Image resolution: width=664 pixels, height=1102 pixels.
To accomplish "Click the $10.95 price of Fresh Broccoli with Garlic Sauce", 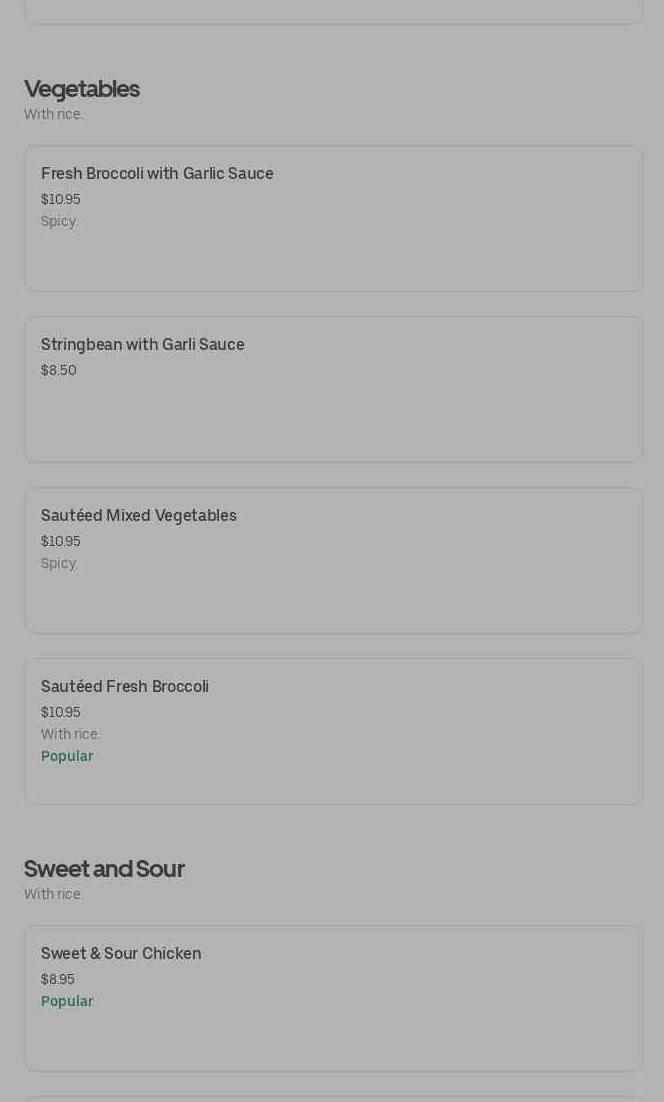I will click(61, 200).
